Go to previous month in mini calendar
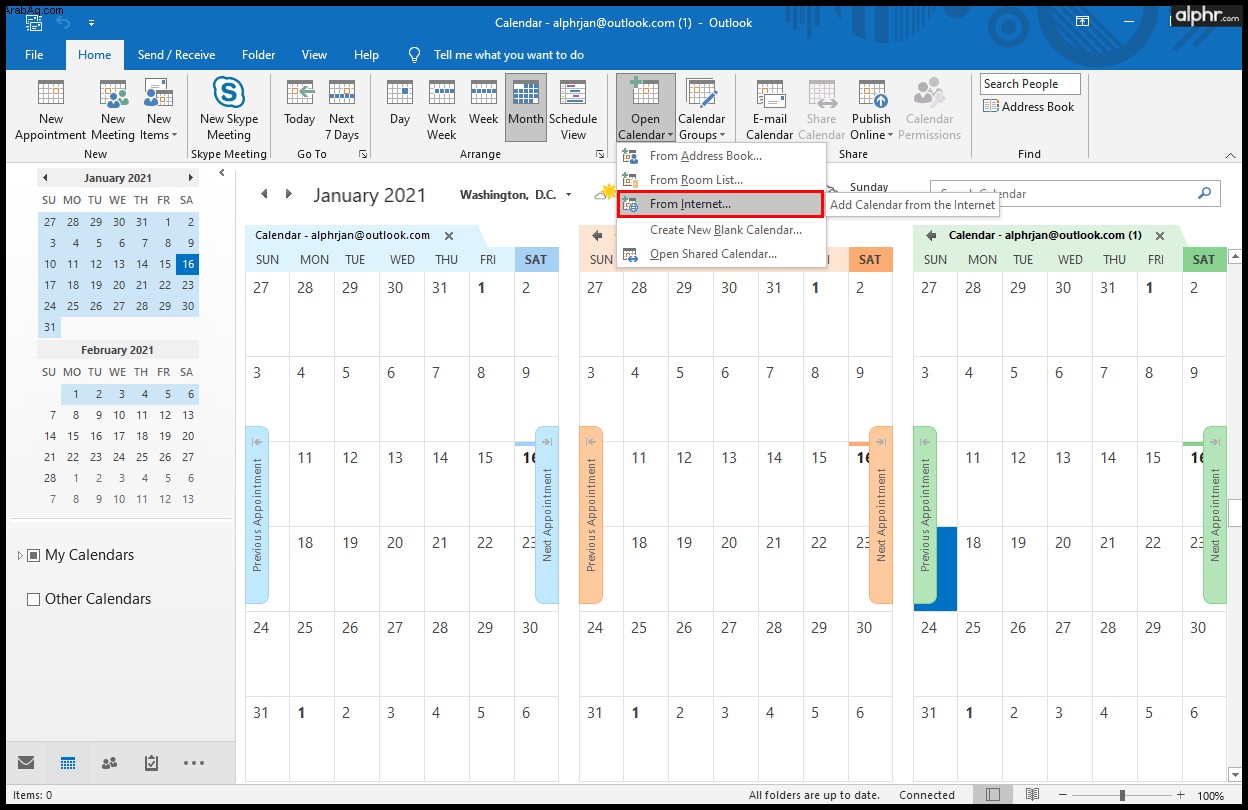This screenshot has width=1248, height=810. tap(45, 178)
